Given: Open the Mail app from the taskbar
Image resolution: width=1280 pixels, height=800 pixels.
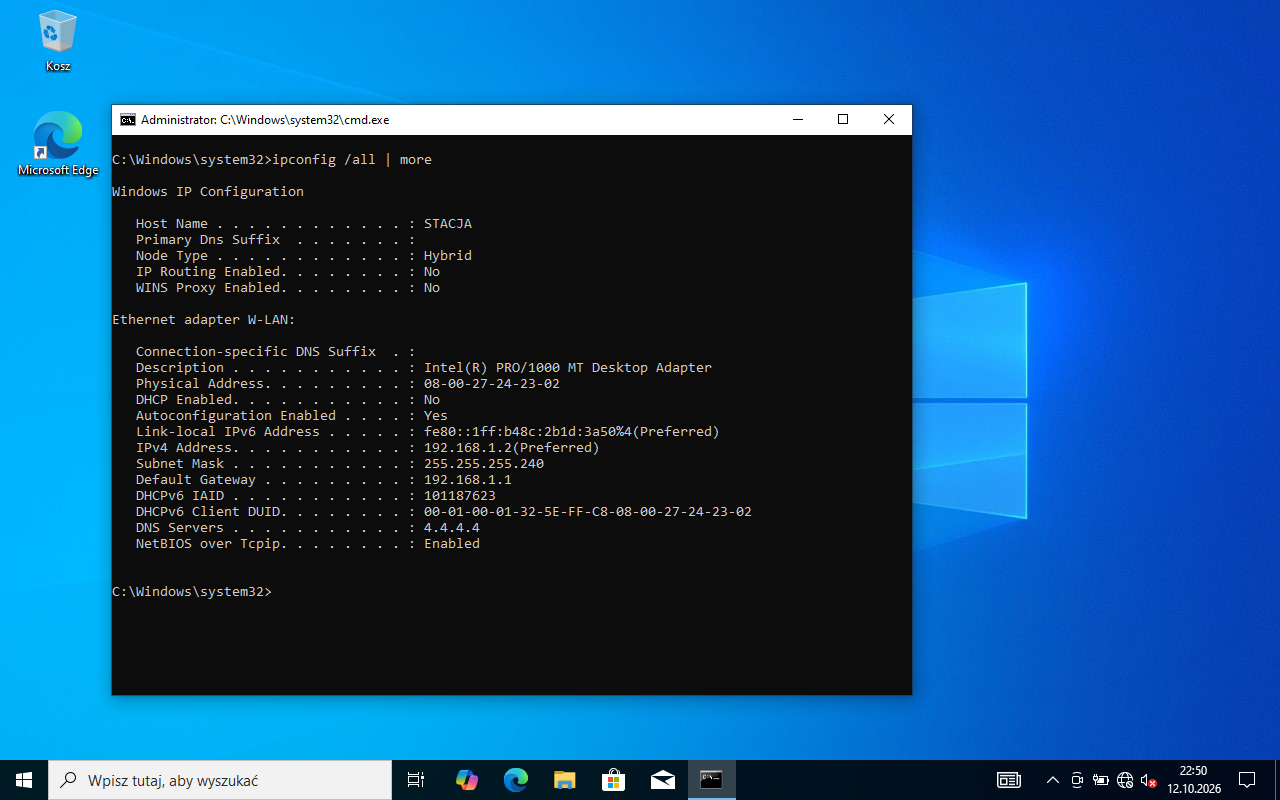Looking at the screenshot, I should pyautogui.click(x=662, y=780).
